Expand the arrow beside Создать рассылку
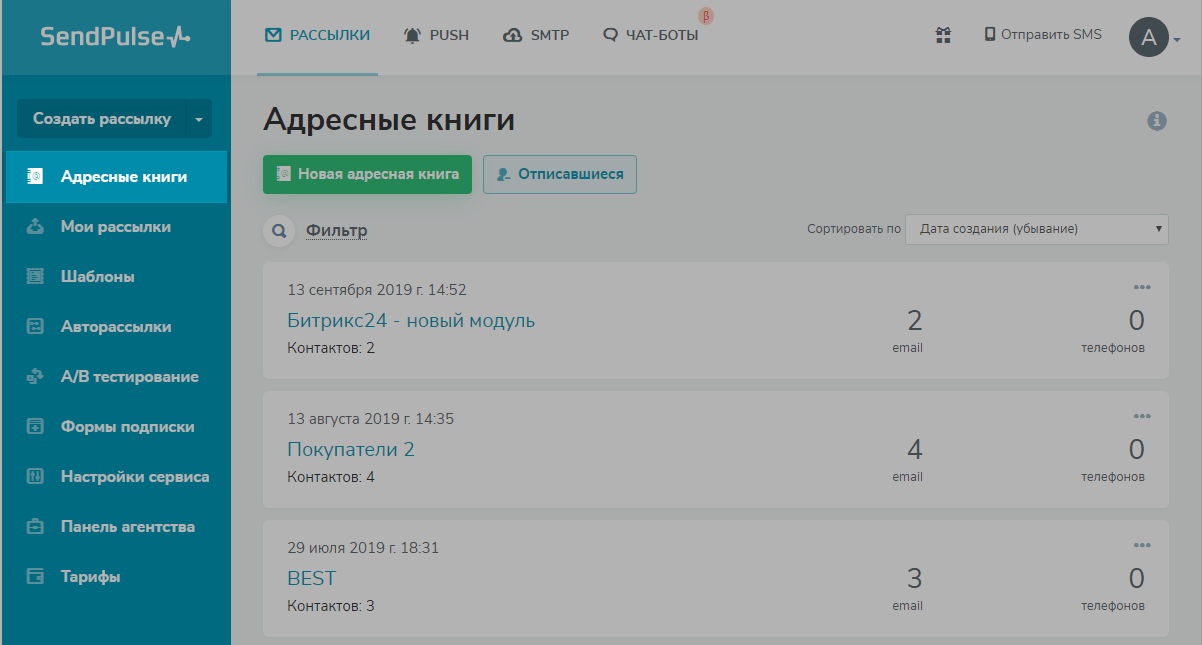The image size is (1202, 645). [x=199, y=119]
